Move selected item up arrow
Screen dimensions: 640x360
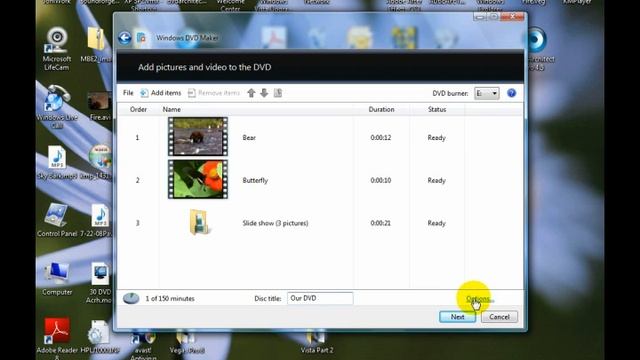[251, 93]
